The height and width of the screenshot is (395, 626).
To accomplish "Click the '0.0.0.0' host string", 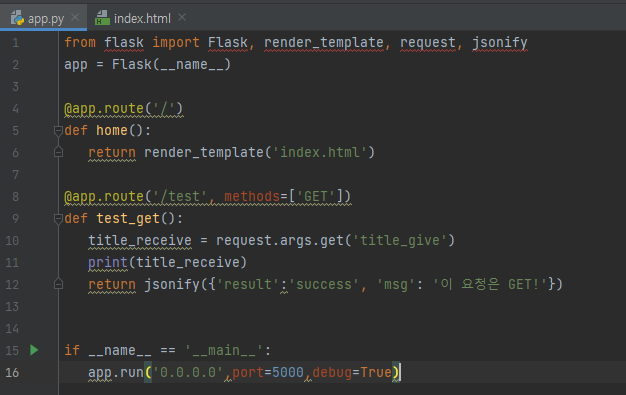I will coord(188,372).
